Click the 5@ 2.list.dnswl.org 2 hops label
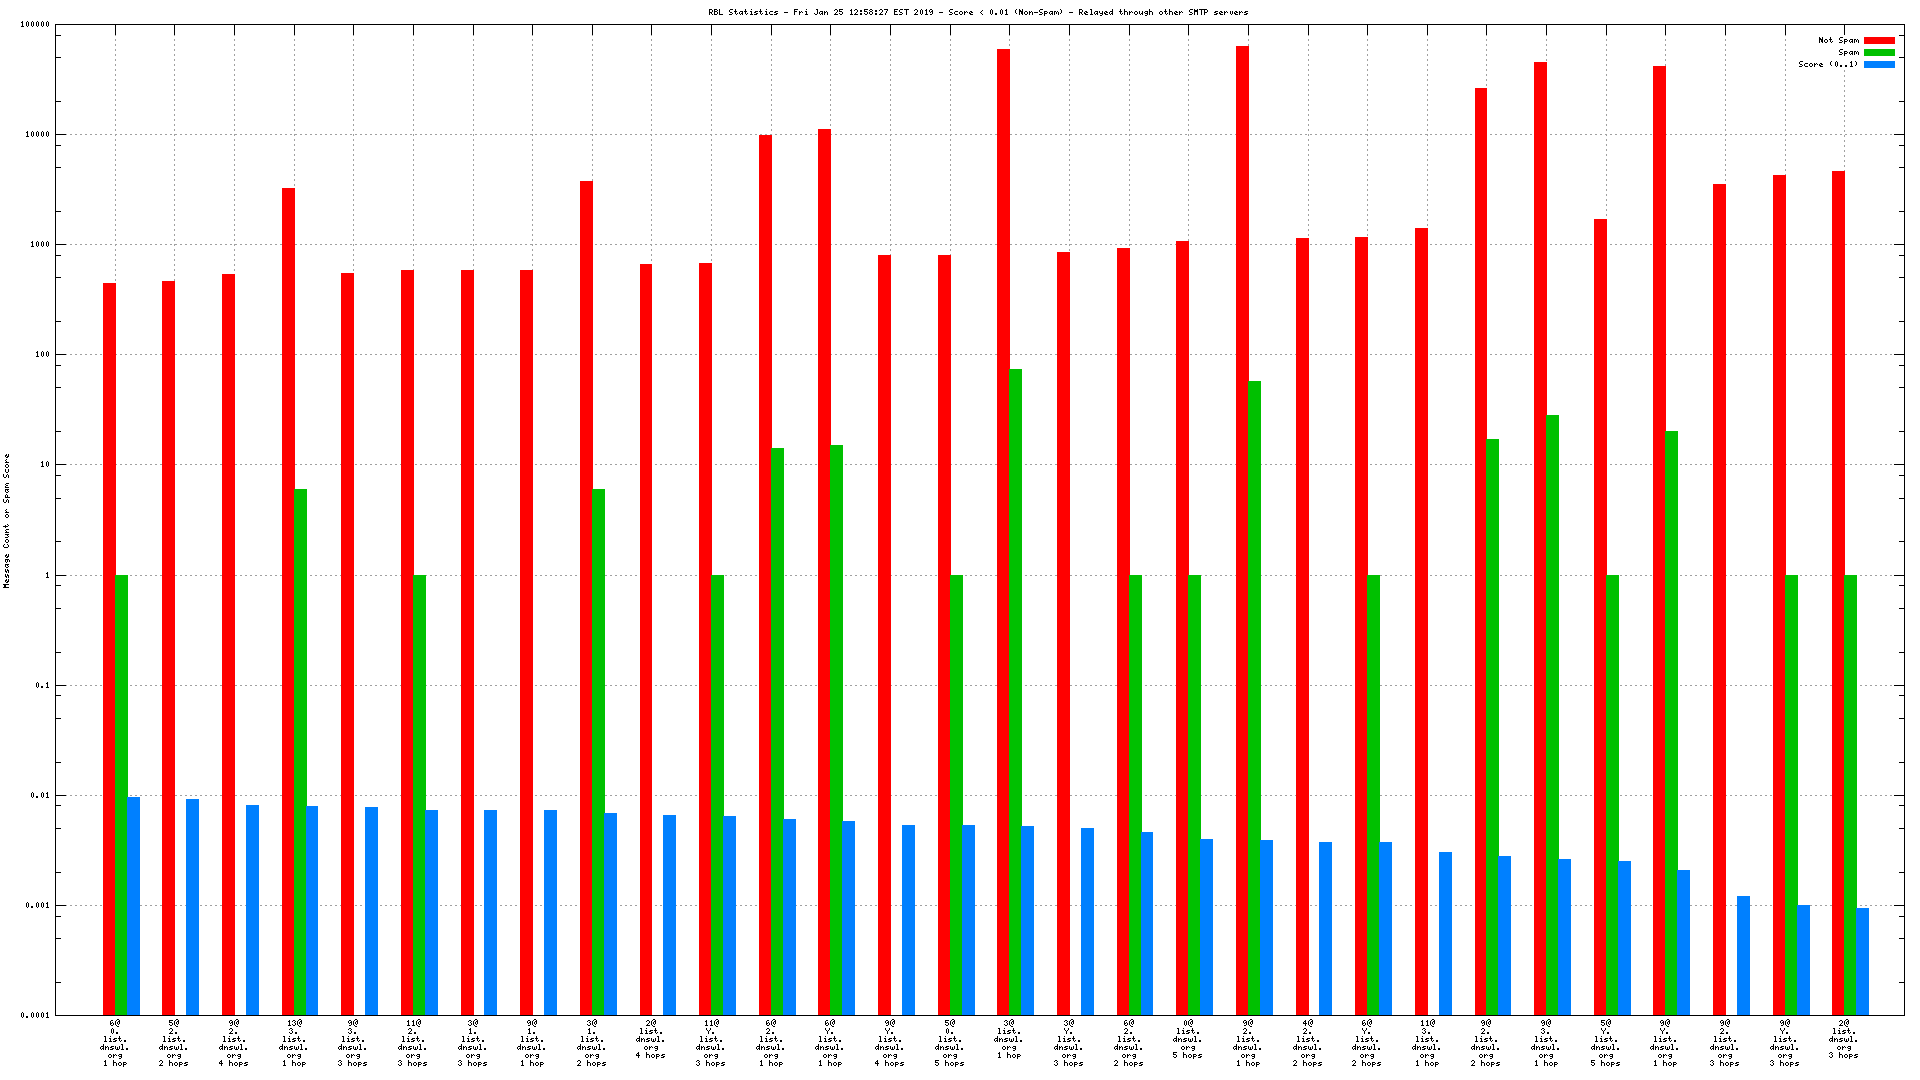 click(x=174, y=1043)
